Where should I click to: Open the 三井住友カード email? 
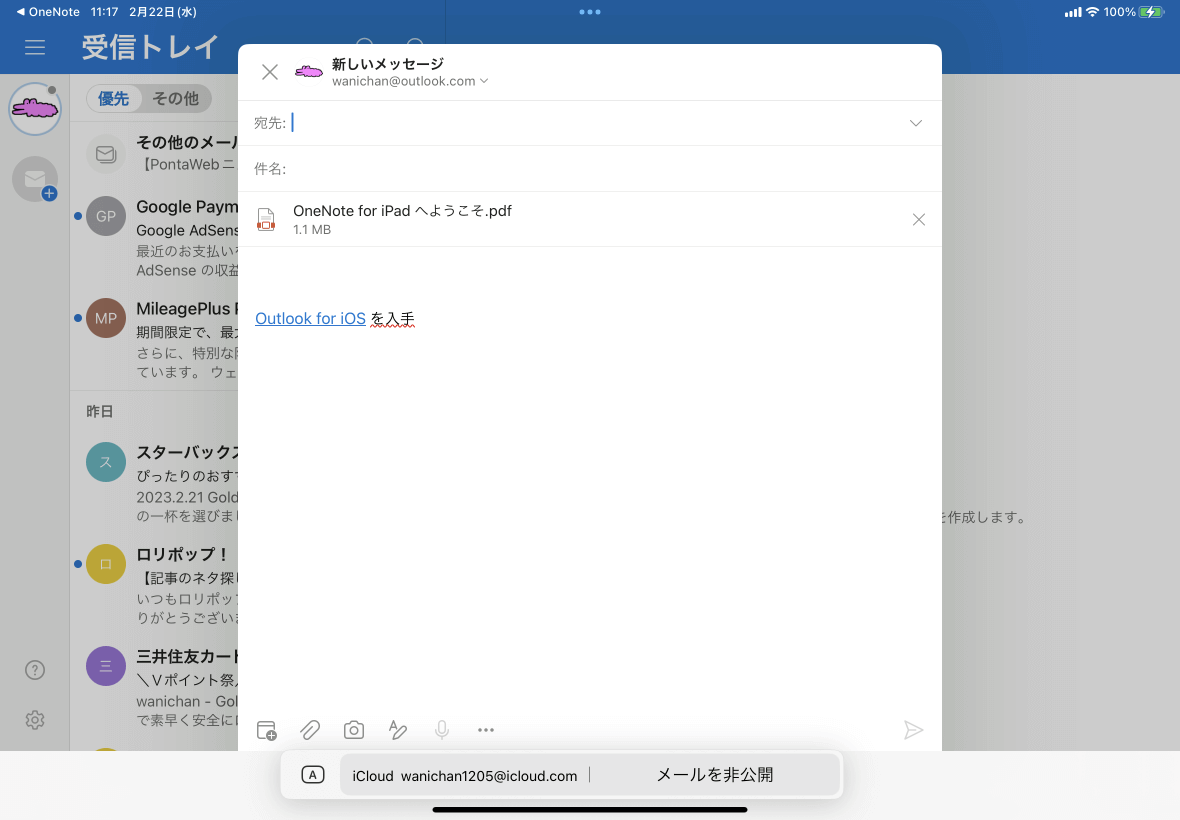[x=154, y=687]
